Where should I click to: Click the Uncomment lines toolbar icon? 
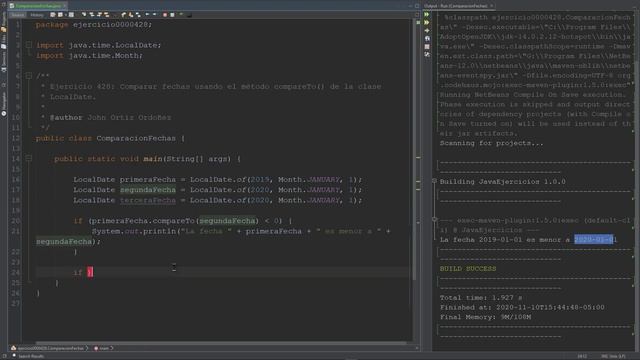click(189, 15)
